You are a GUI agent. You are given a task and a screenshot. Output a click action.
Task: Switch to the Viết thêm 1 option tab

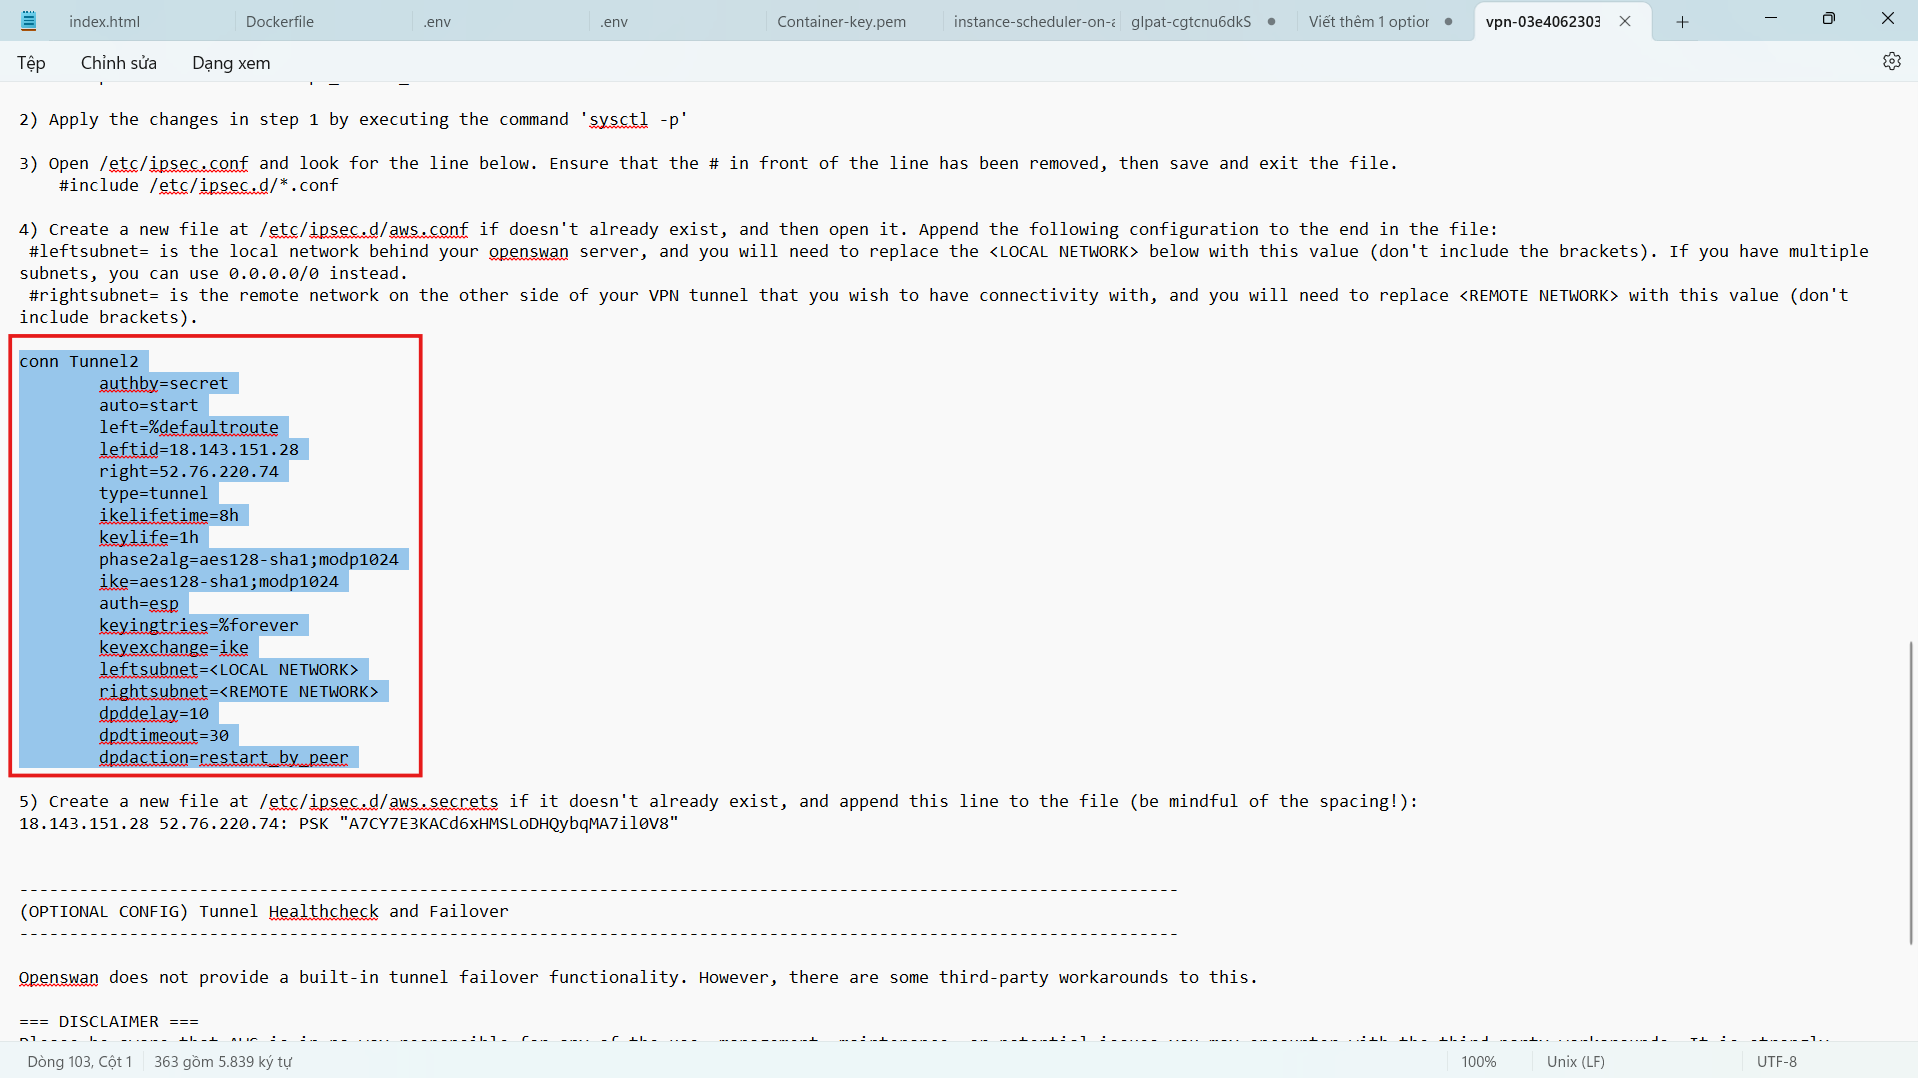[1369, 21]
